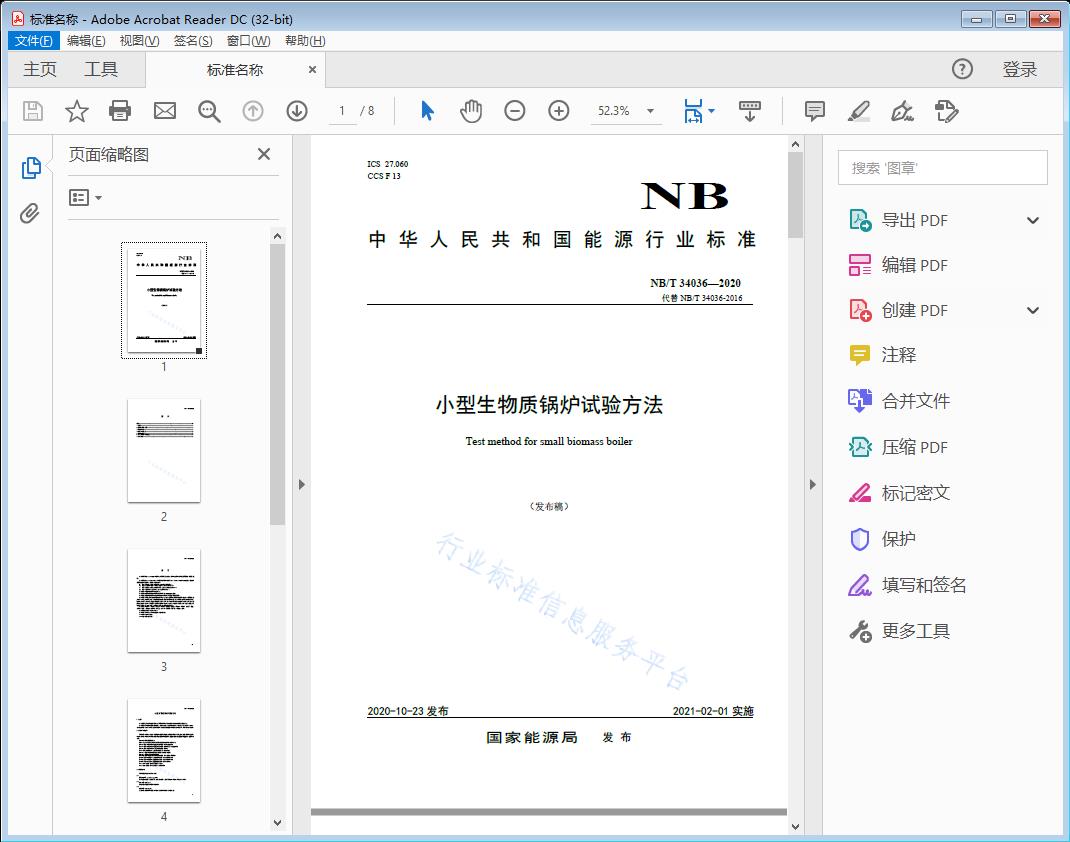Screen dimensions: 1070x842
Task: Select page 3 thumbnail in the sidebar
Action: point(163,601)
